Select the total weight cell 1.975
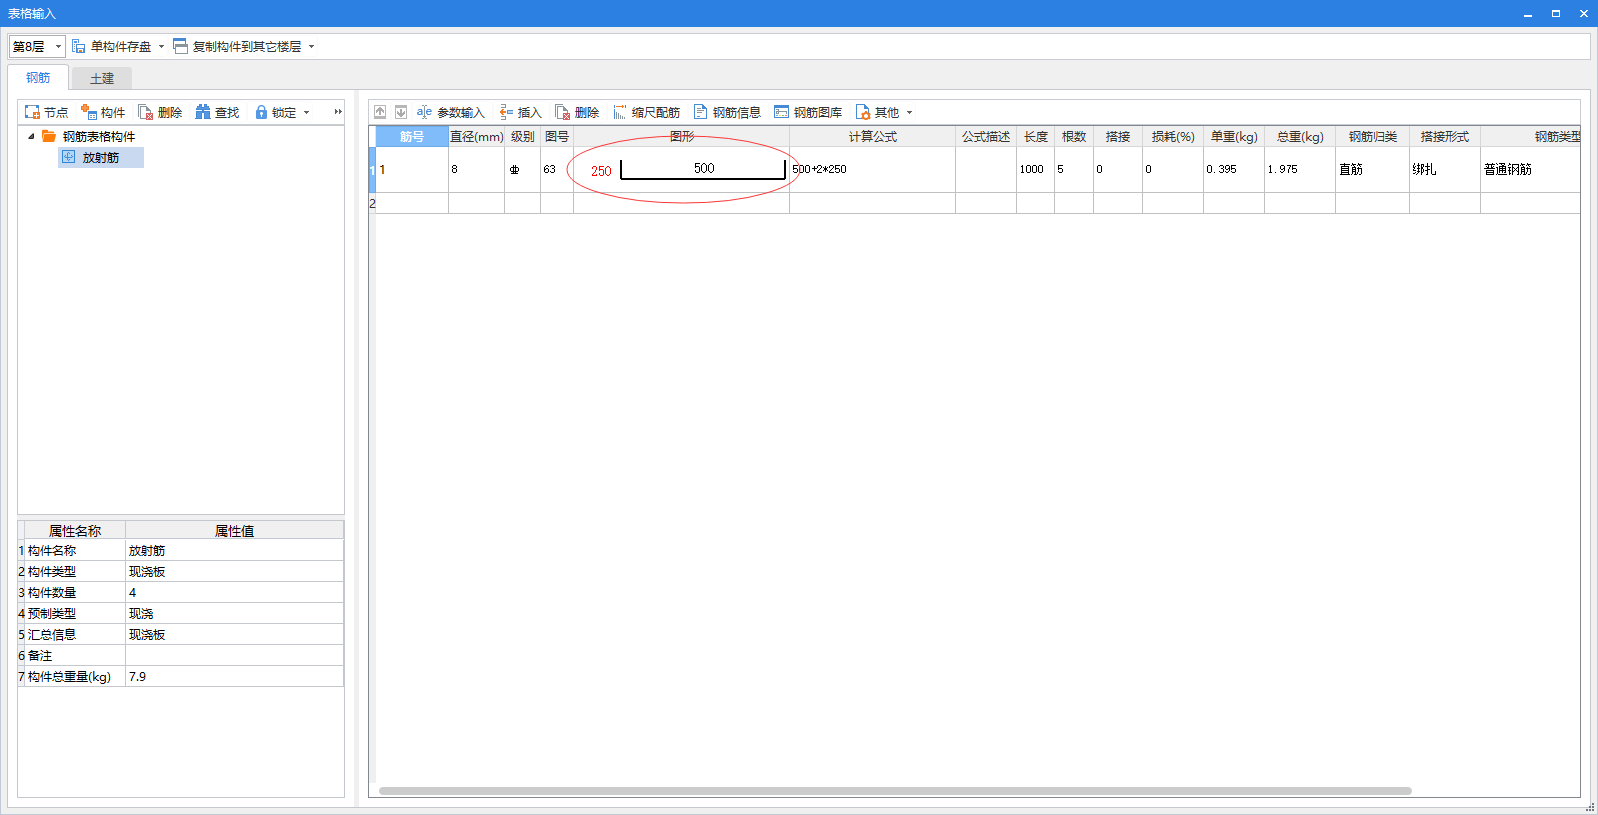The height and width of the screenshot is (815, 1598). 1300,170
